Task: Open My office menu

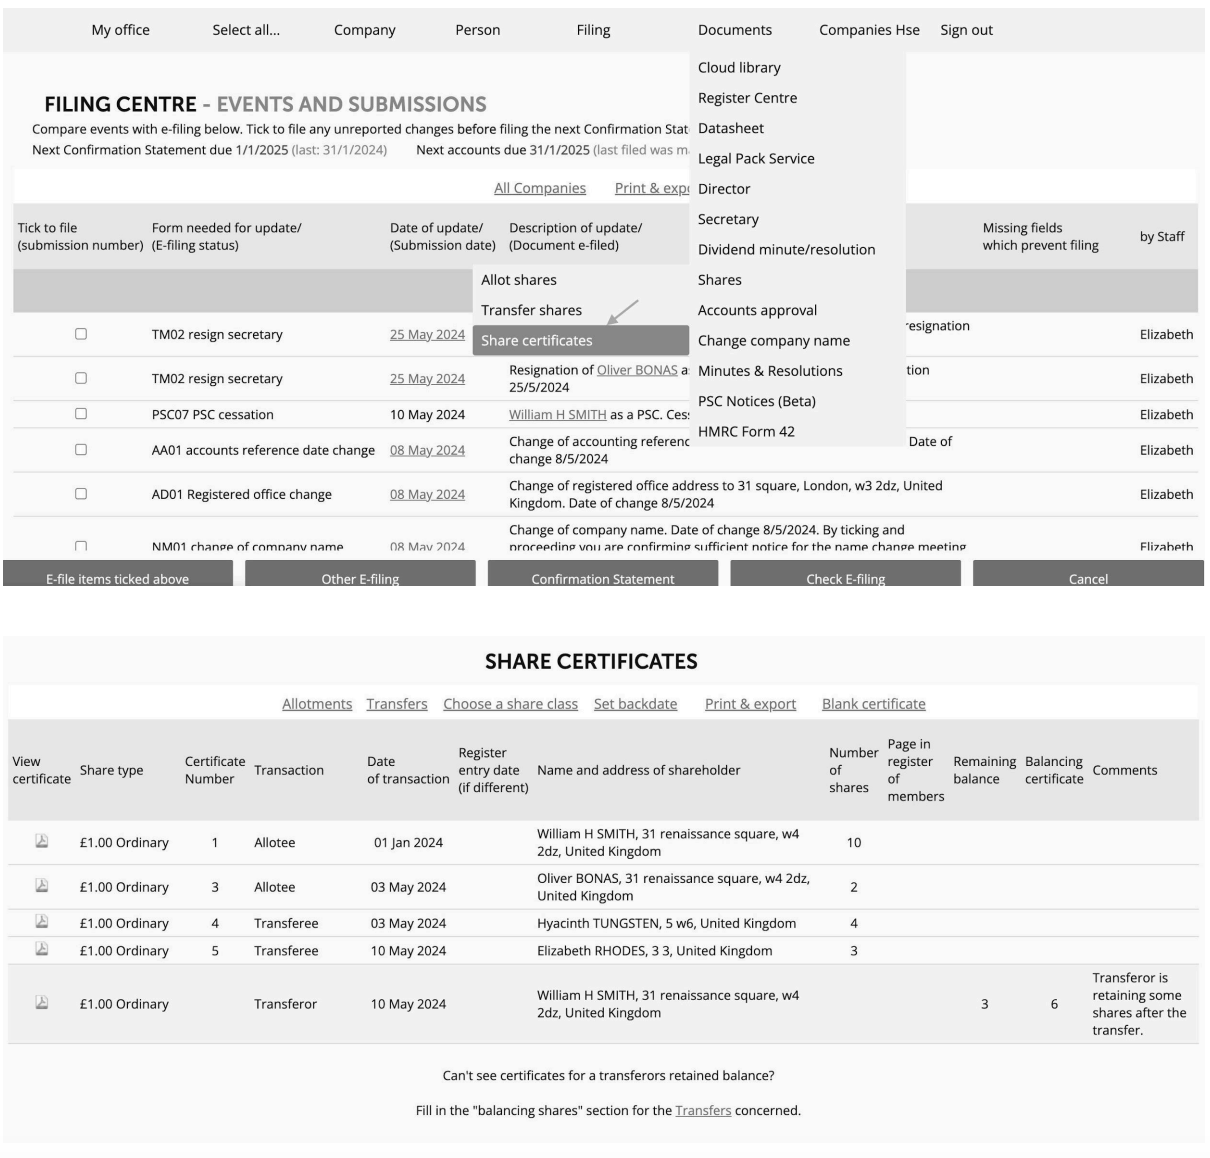Action: (x=121, y=30)
